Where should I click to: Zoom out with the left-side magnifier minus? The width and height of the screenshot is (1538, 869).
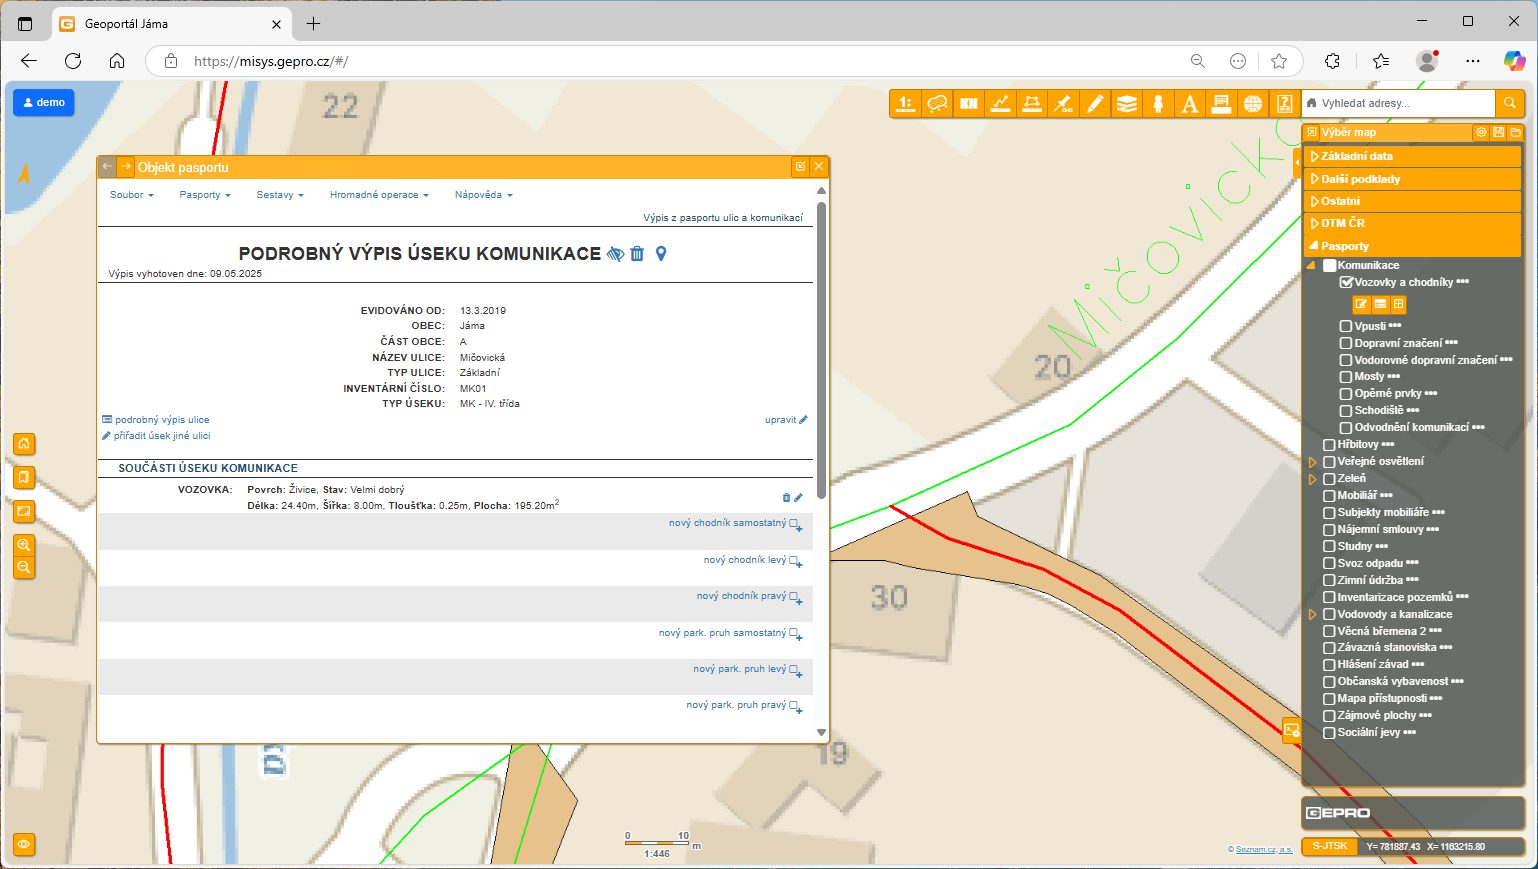(x=24, y=567)
